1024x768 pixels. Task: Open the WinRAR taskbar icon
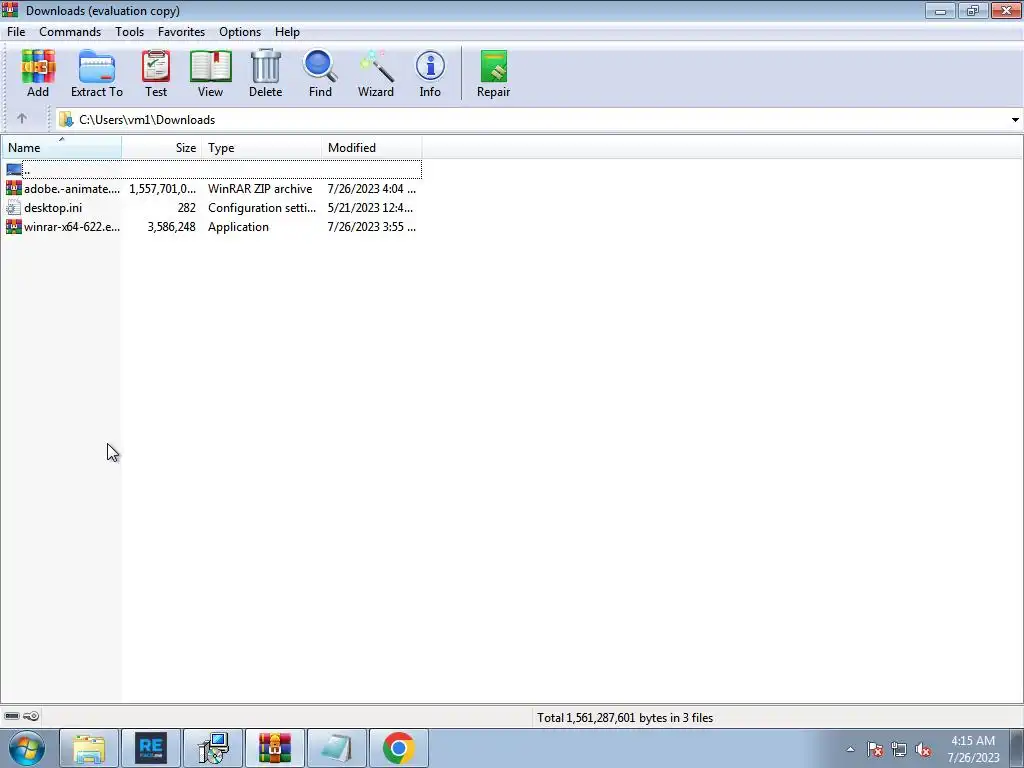274,748
